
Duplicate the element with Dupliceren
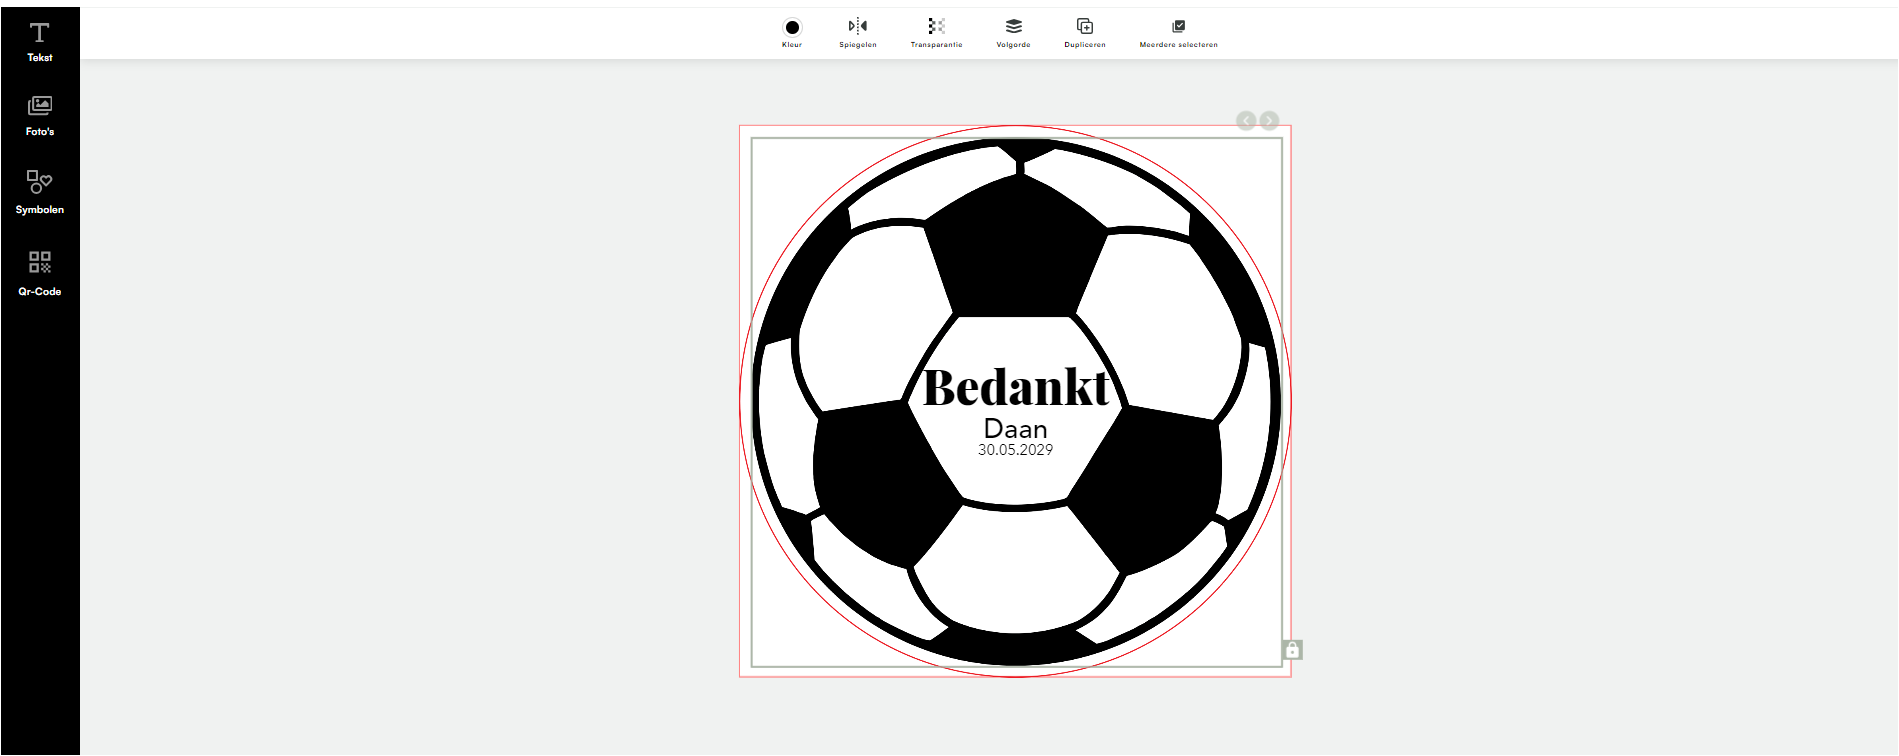pyautogui.click(x=1085, y=26)
